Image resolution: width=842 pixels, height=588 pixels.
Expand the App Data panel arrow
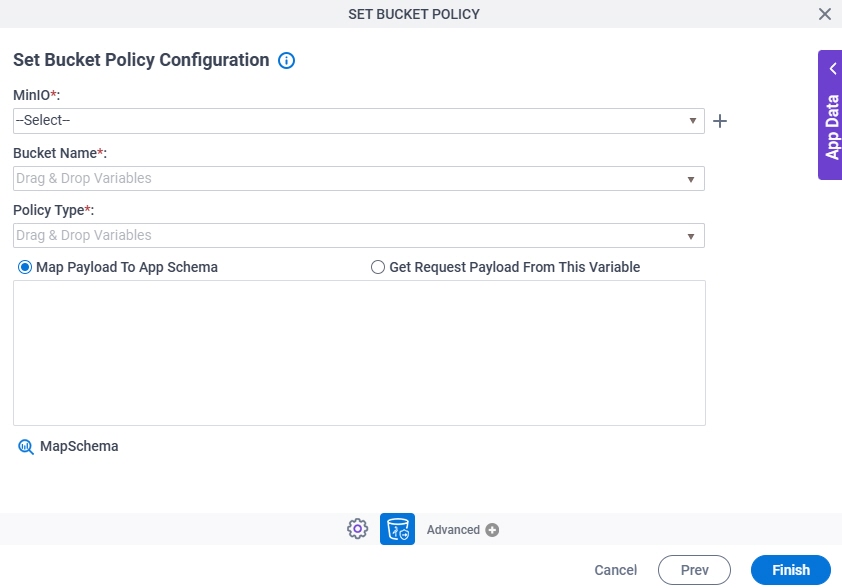click(x=833, y=69)
